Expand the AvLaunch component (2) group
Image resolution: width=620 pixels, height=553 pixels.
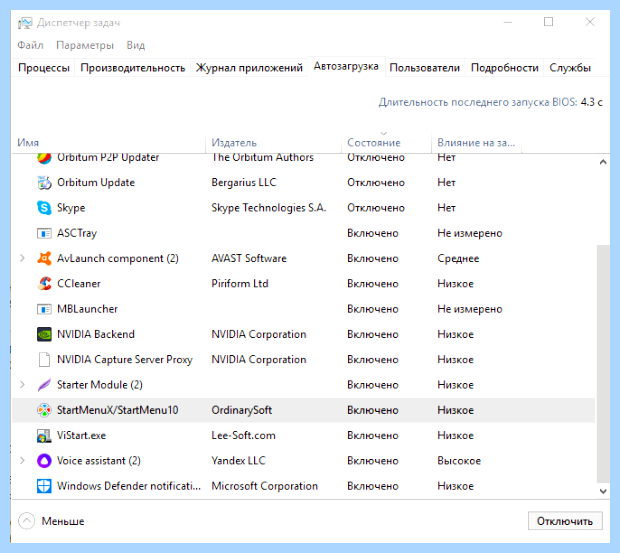pyautogui.click(x=23, y=259)
